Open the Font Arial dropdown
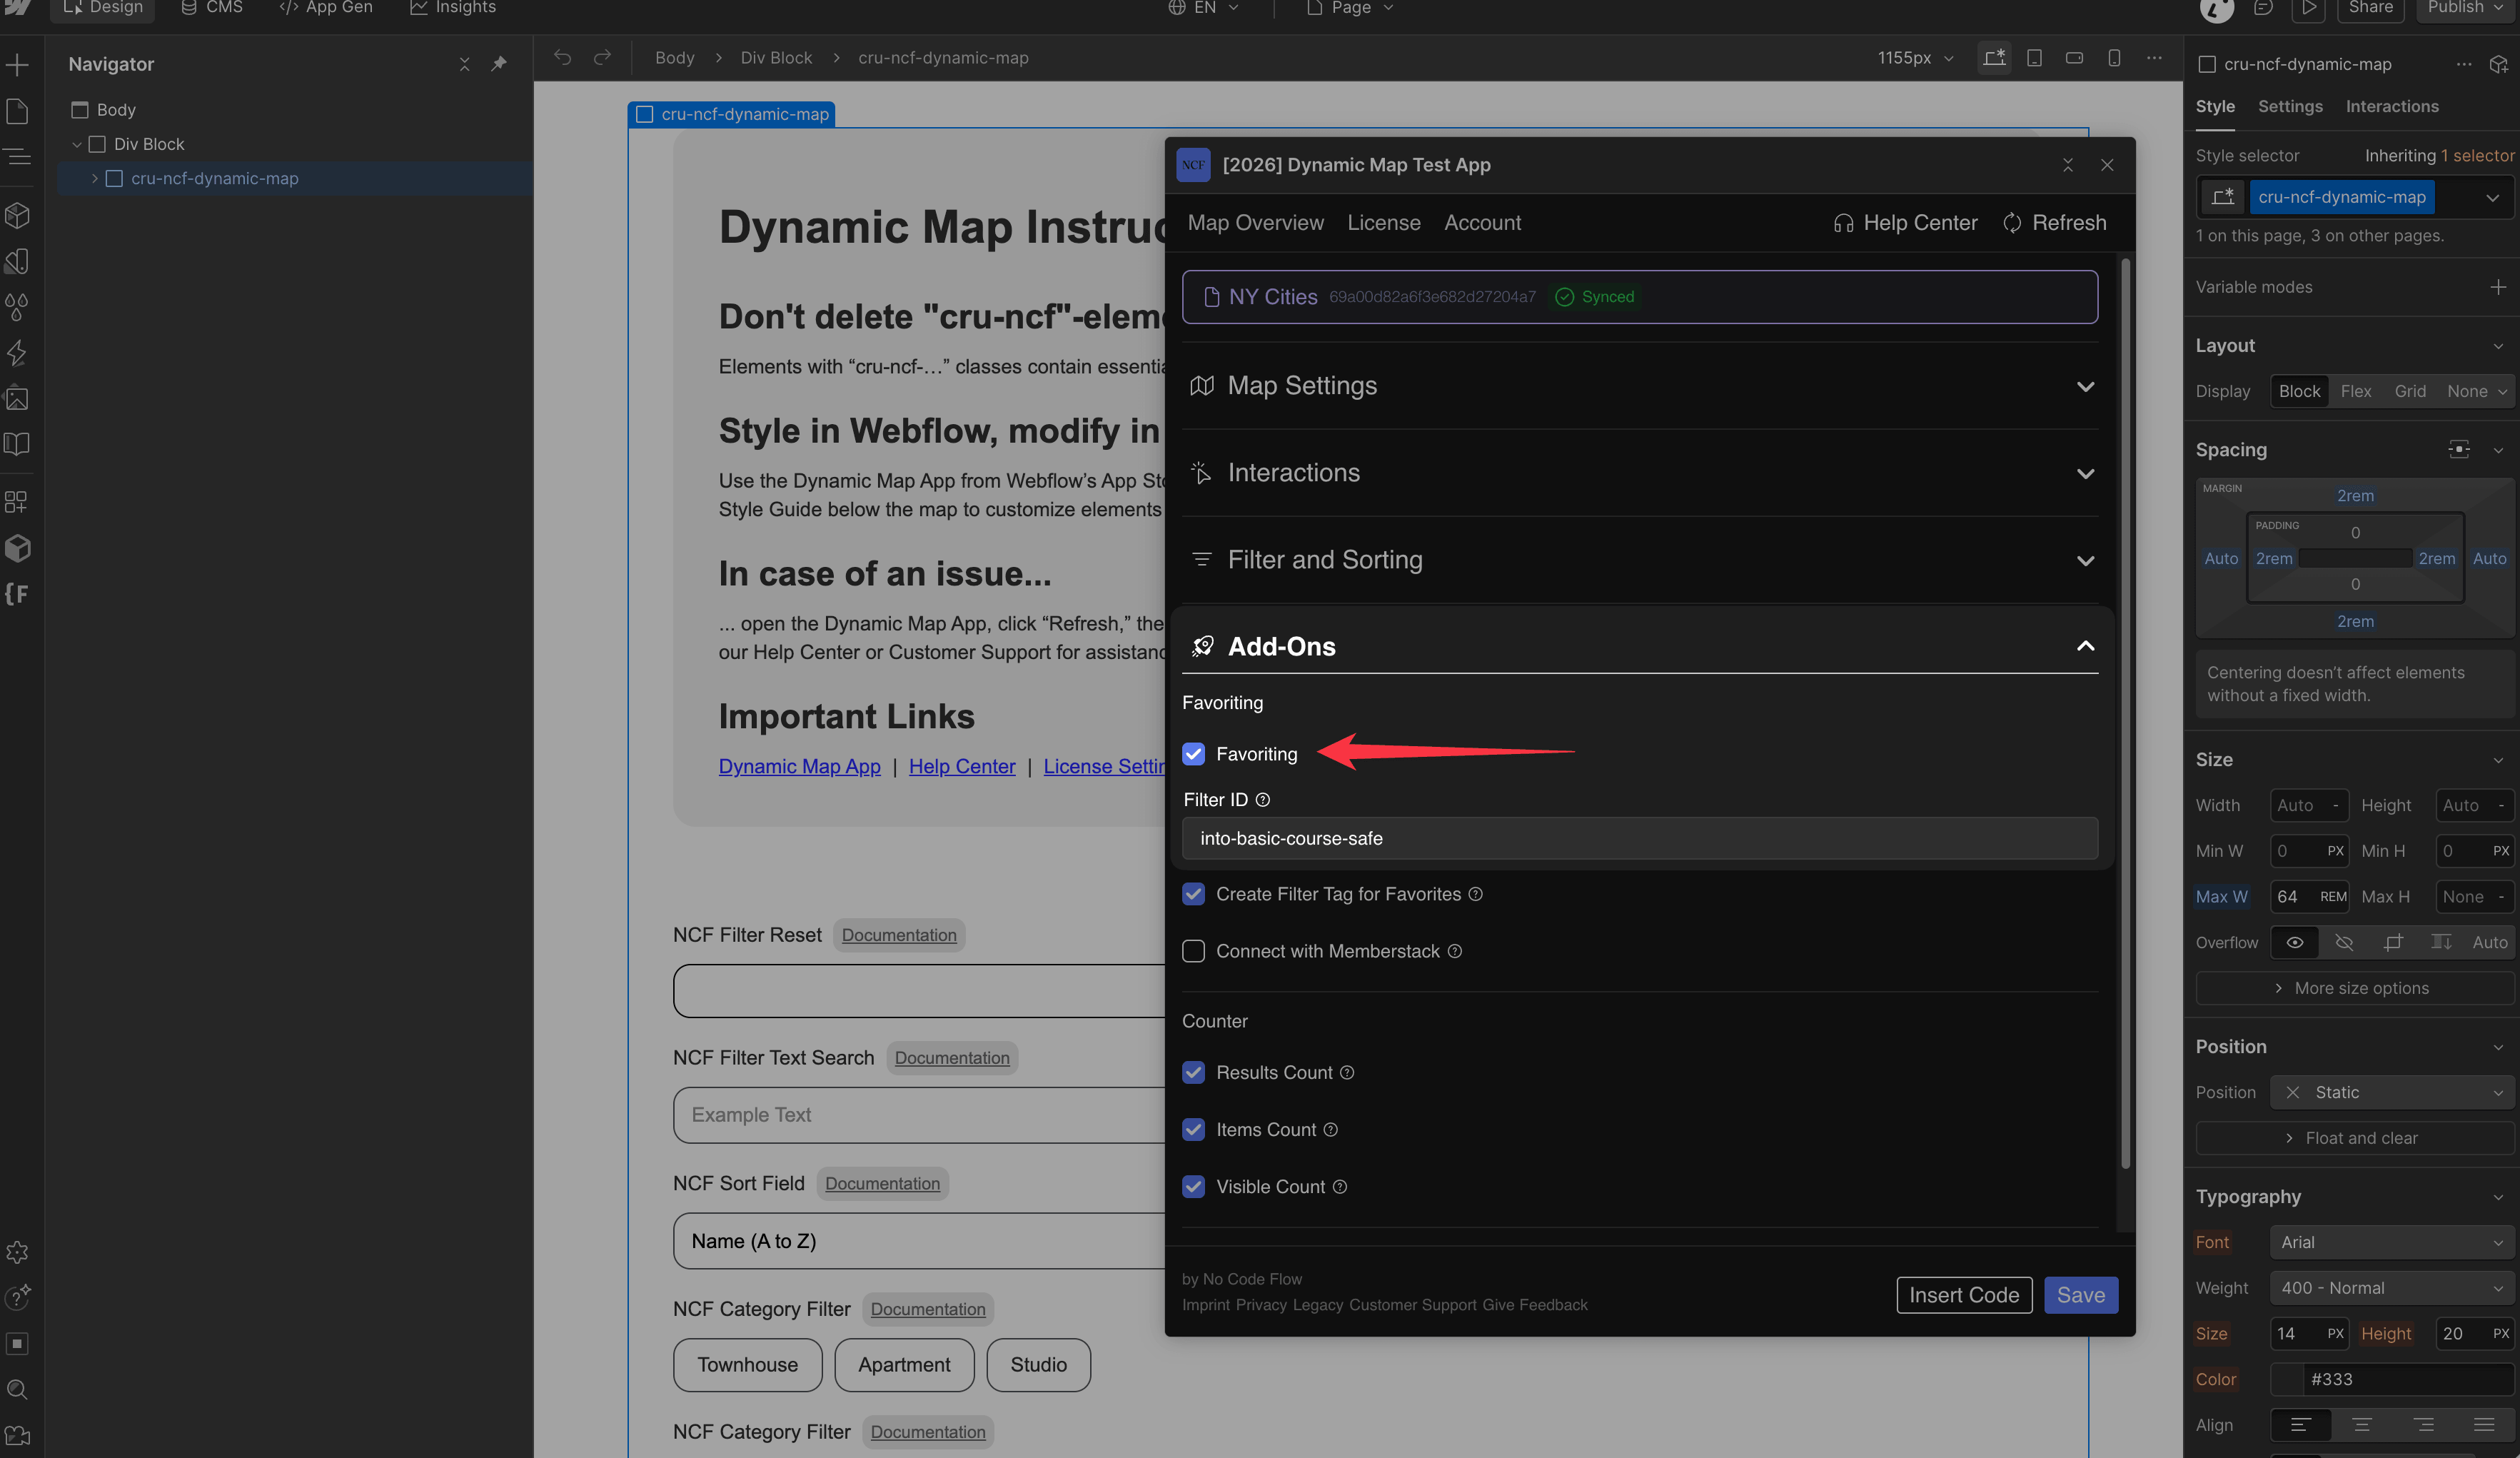Image resolution: width=2520 pixels, height=1458 pixels. click(x=2391, y=1242)
